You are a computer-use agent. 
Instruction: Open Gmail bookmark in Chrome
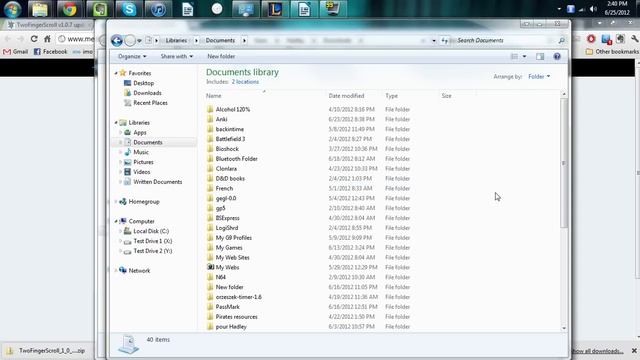[16, 51]
